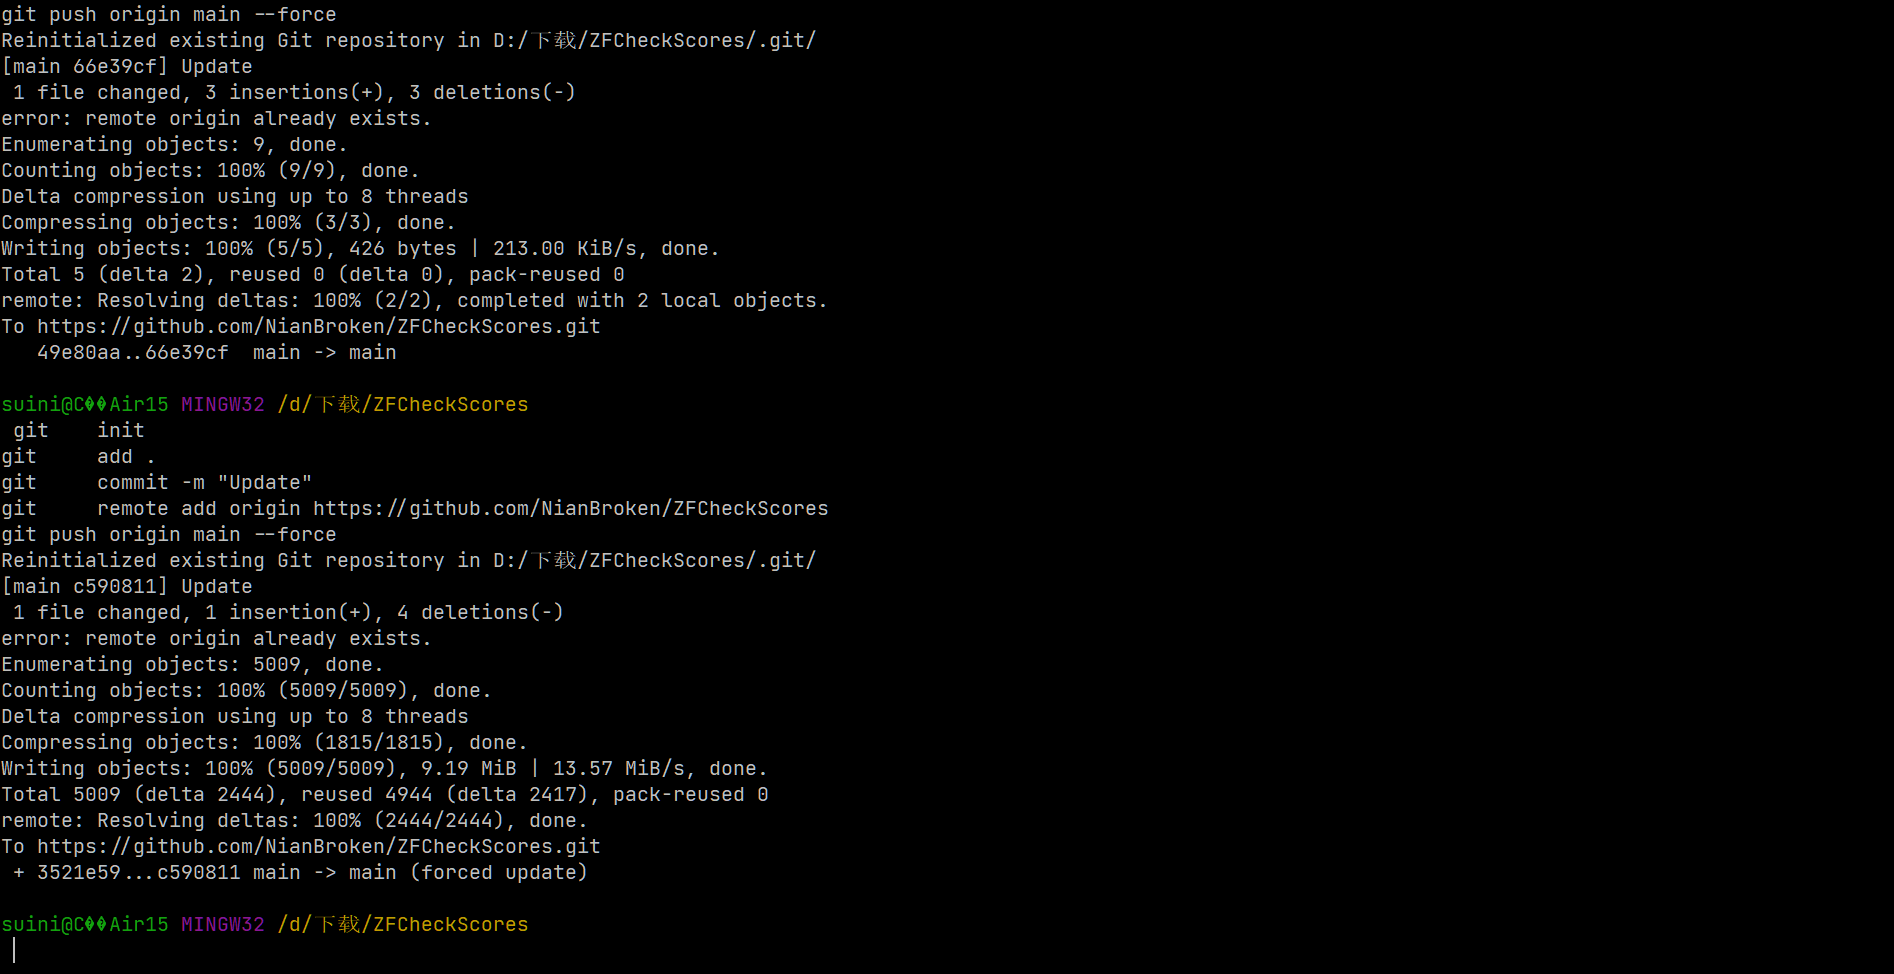The width and height of the screenshot is (1894, 974).
Task: Click the first MINGW32 purple label
Action: point(223,404)
